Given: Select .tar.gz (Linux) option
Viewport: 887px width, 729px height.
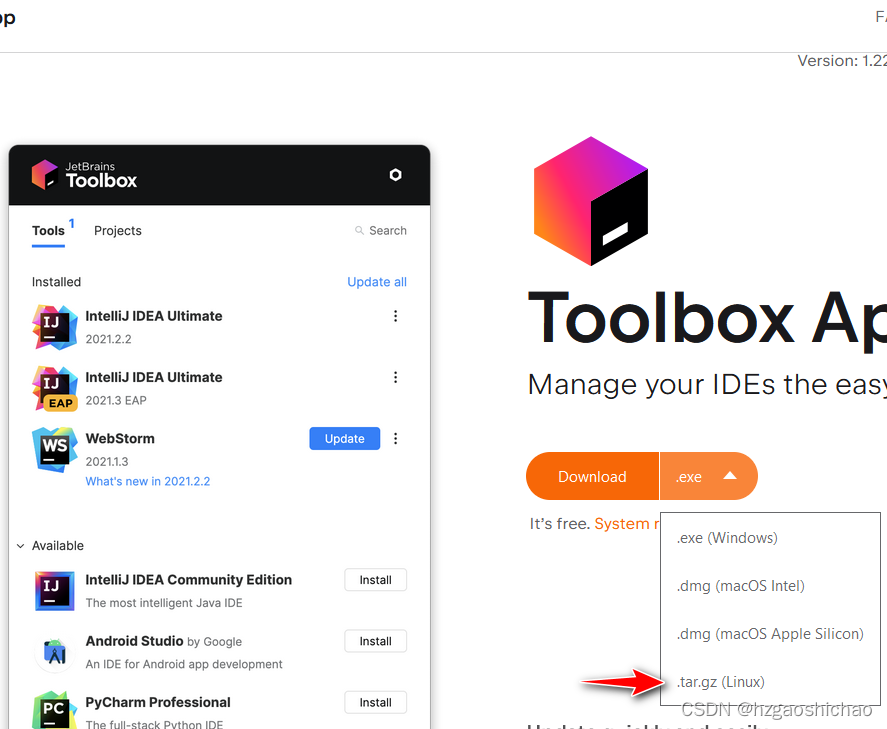Looking at the screenshot, I should [720, 681].
